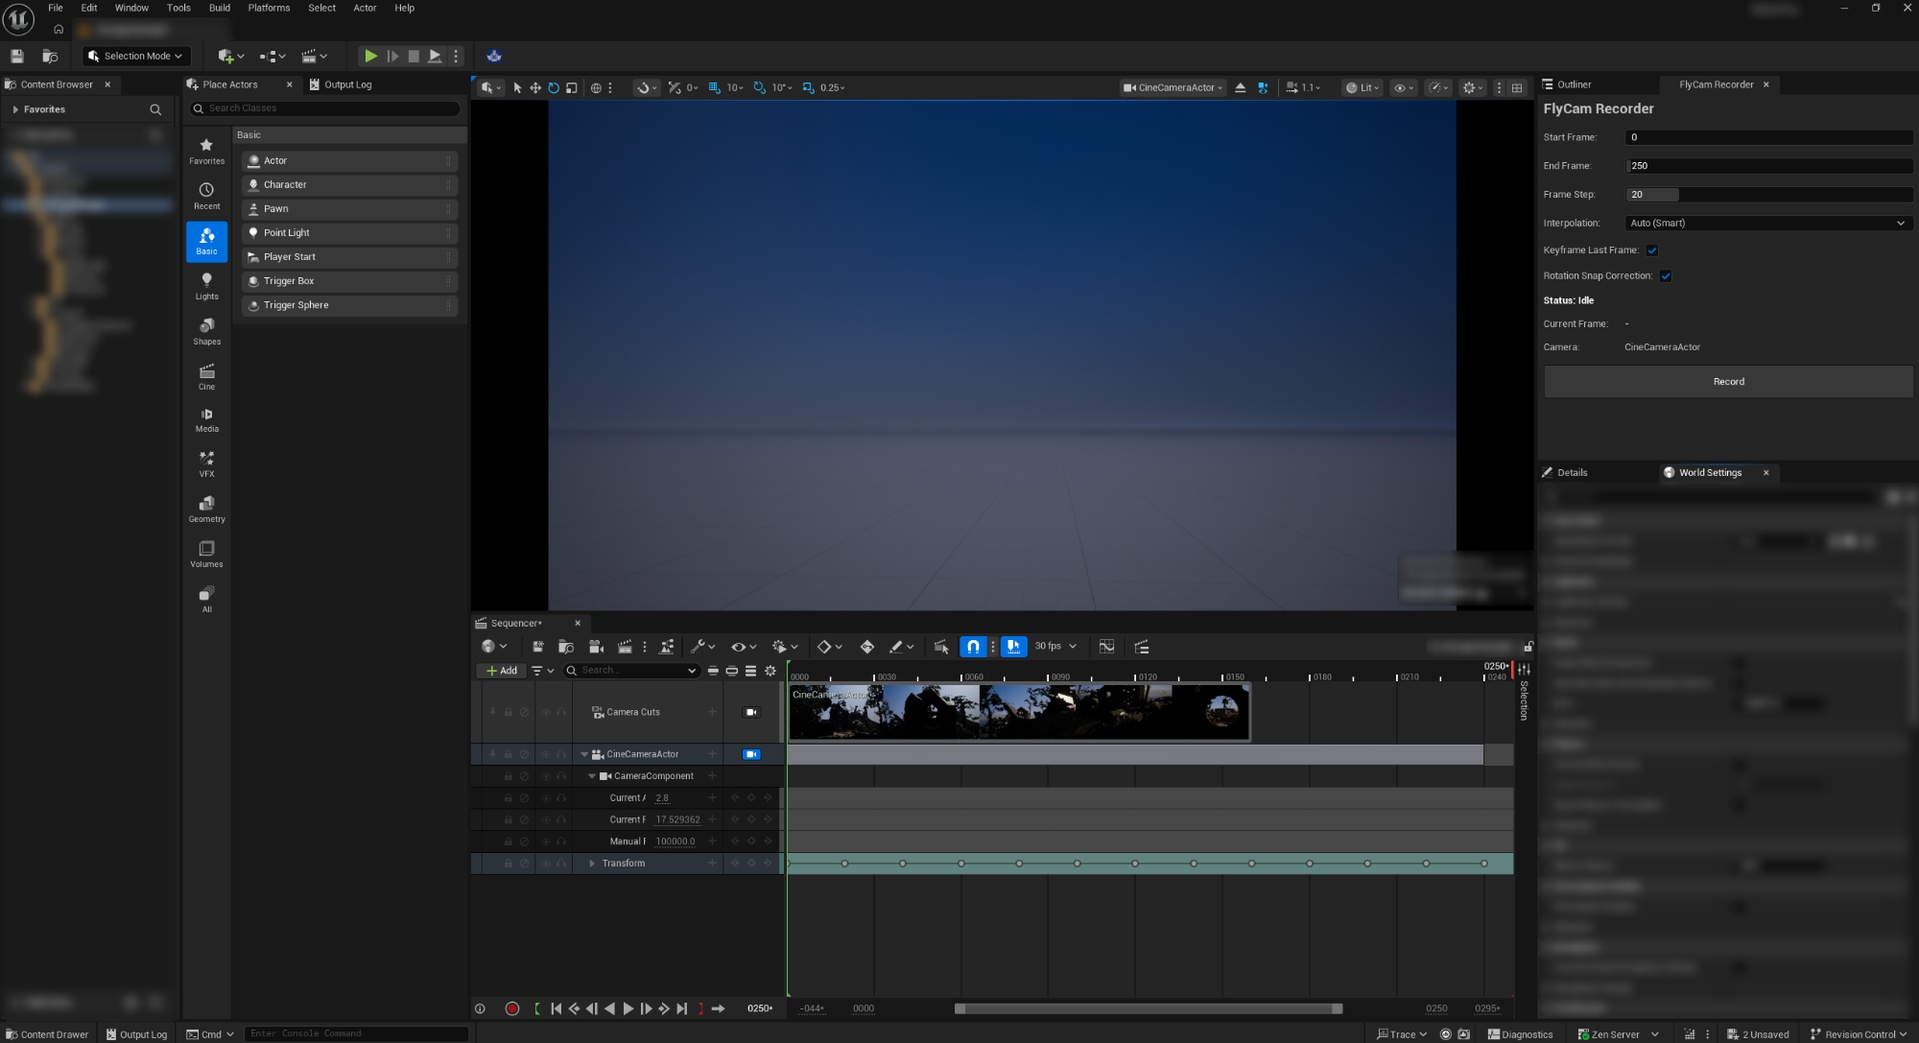The image size is (1919, 1043).
Task: Select the Lights category in Place Actors
Action: [206, 286]
